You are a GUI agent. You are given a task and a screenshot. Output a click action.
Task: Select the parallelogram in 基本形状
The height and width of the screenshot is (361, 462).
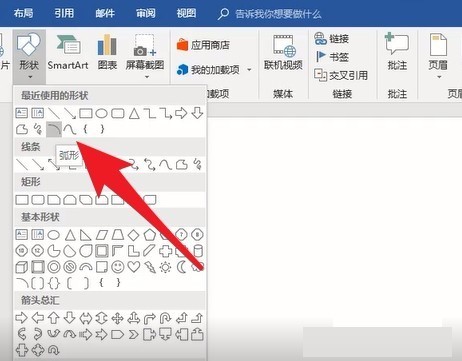pos(102,235)
